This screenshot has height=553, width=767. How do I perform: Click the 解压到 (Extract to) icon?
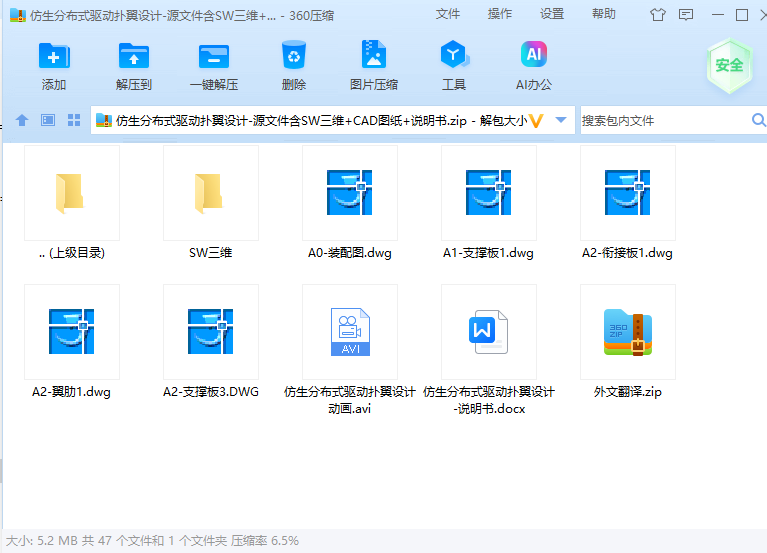click(134, 56)
